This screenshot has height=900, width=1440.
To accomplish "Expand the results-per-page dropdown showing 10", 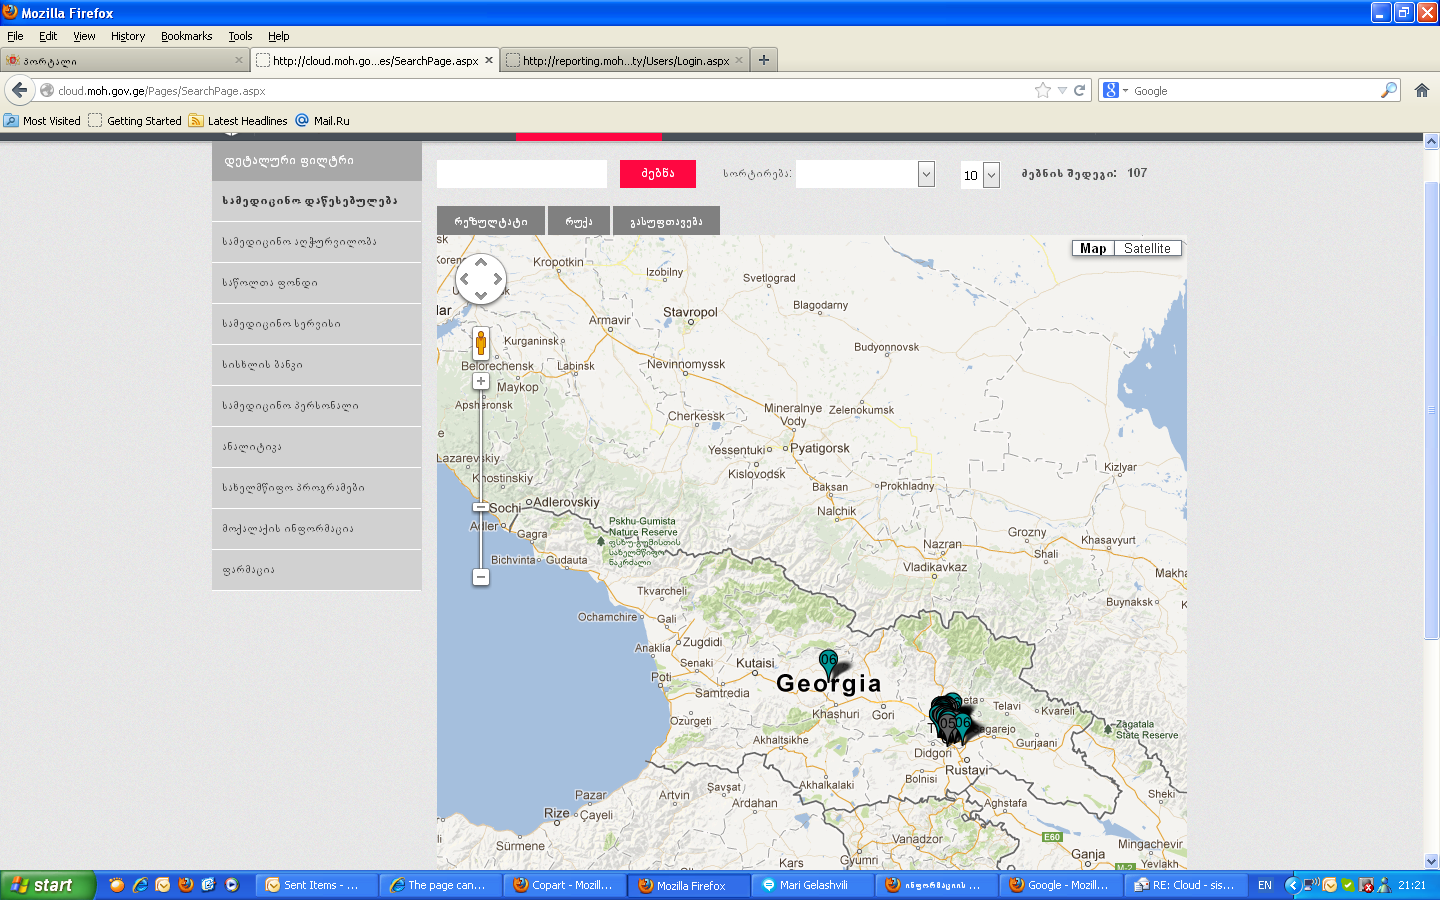I will point(991,175).
